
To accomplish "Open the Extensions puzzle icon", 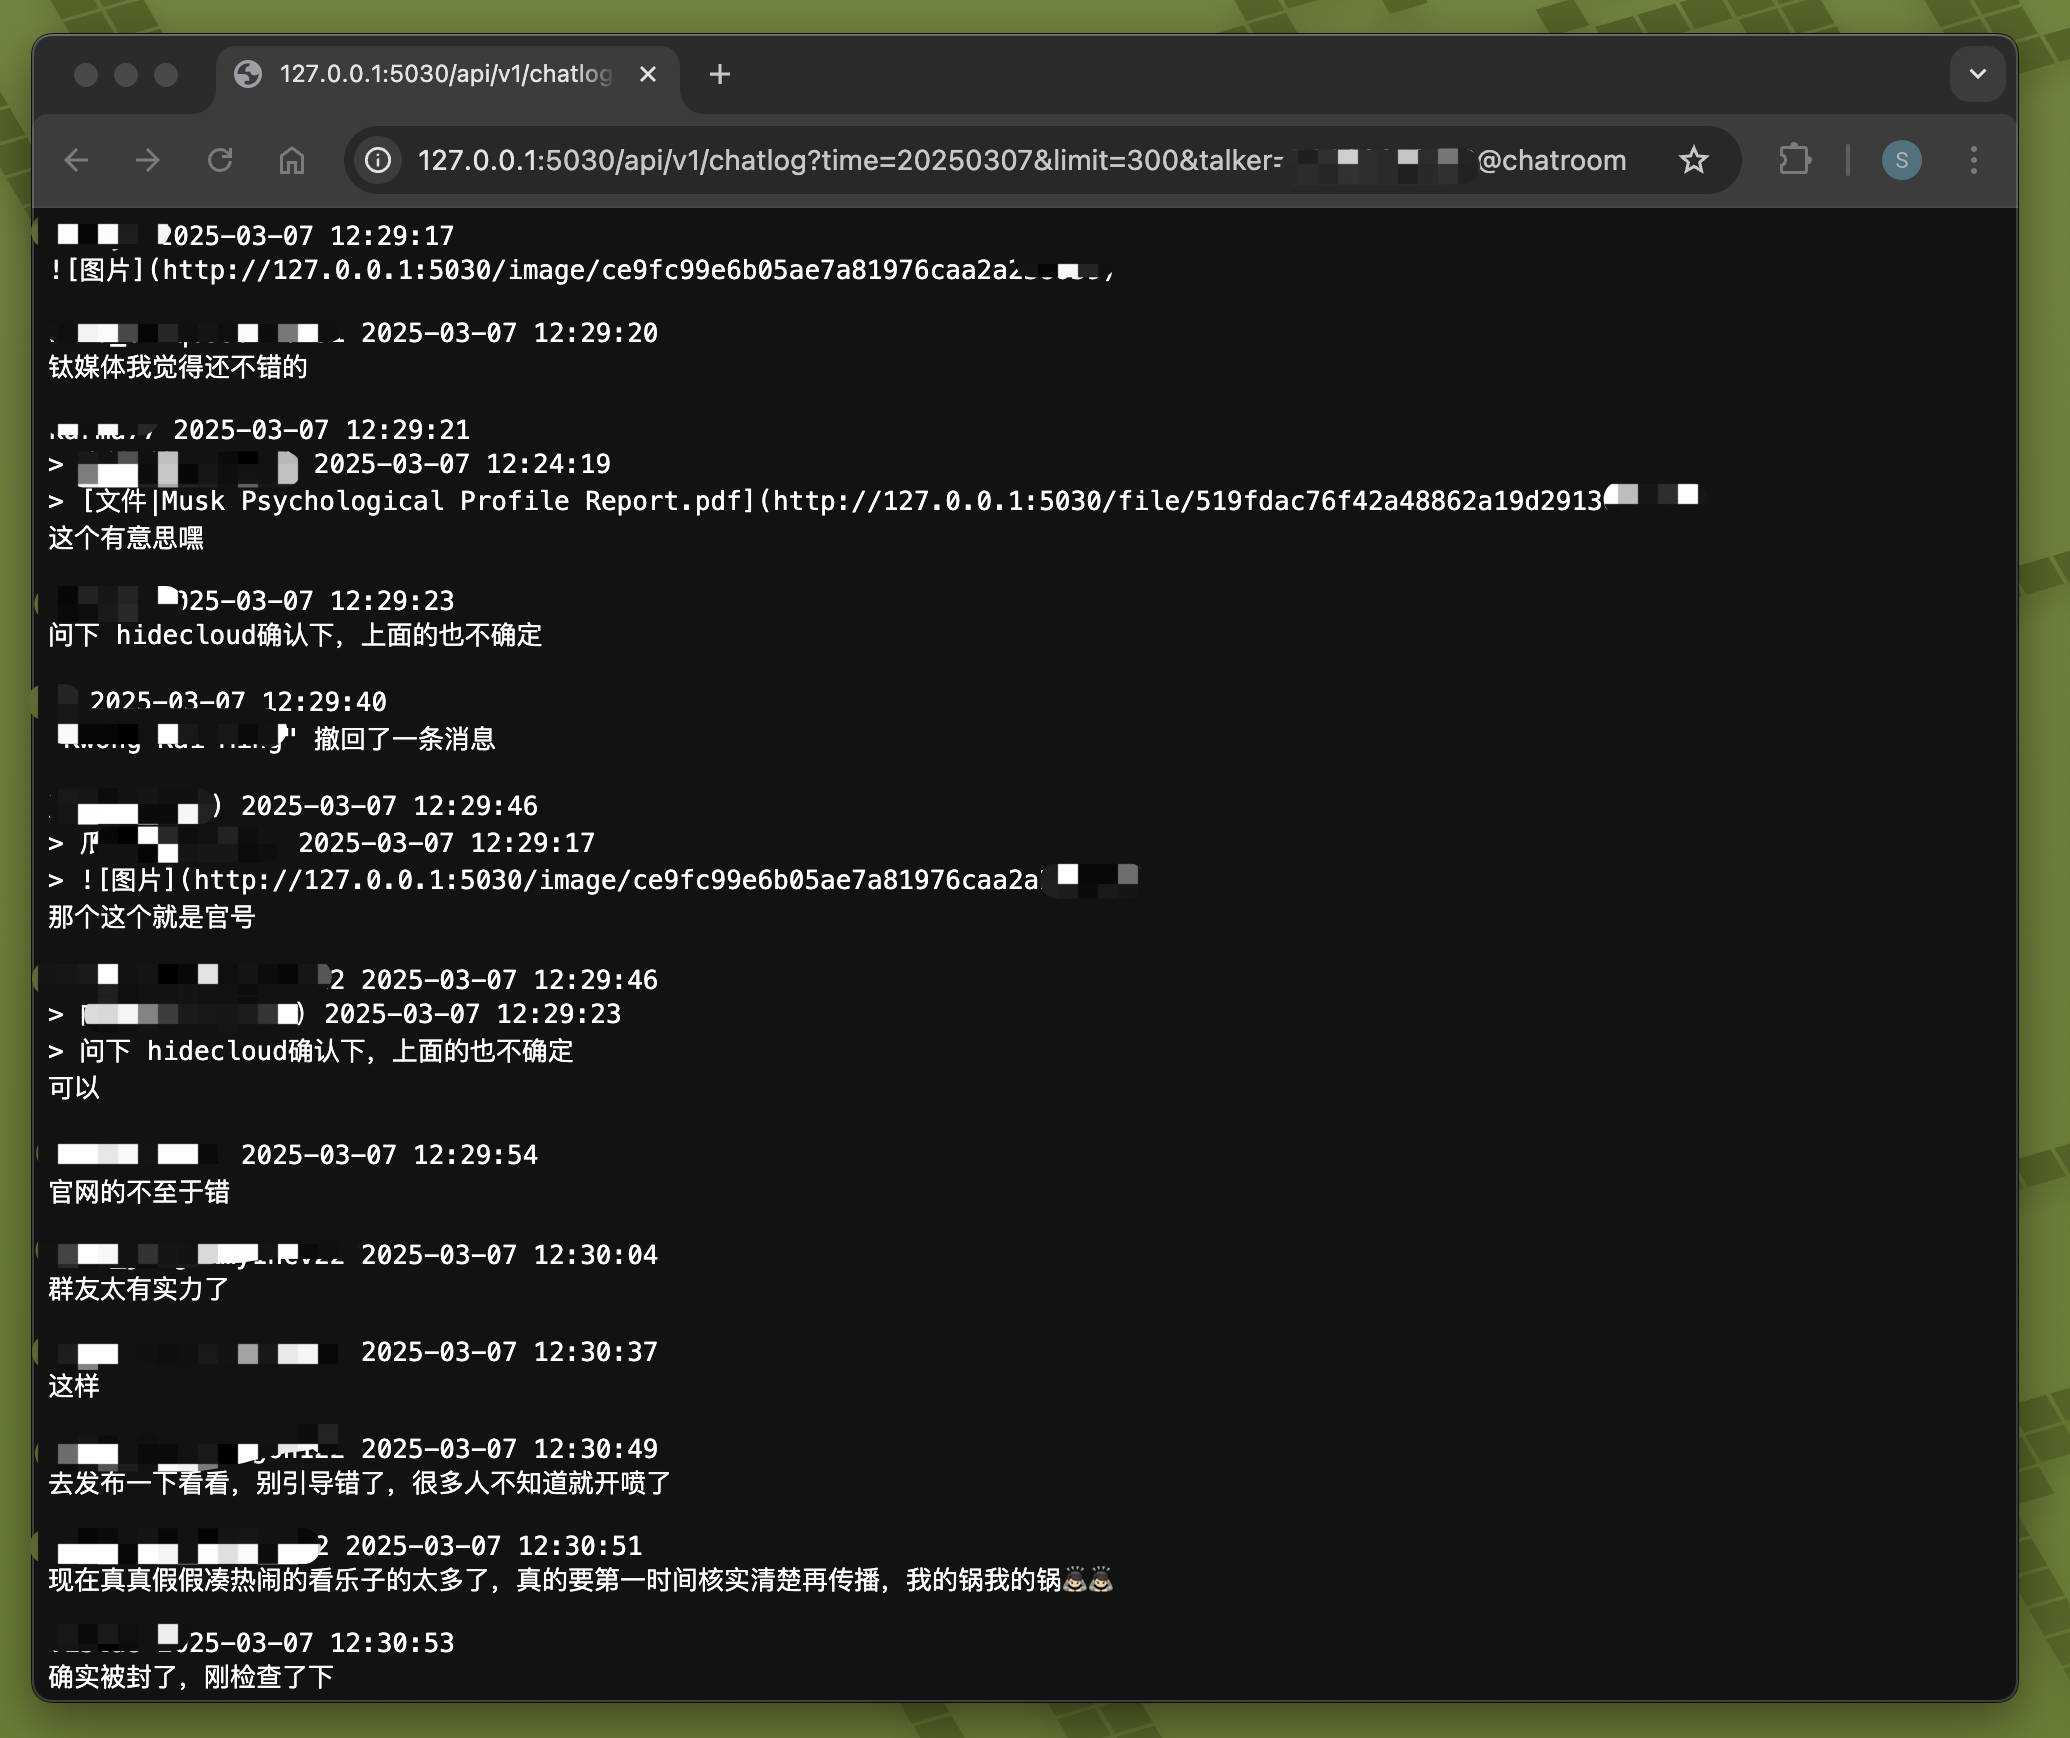I will pos(1795,160).
